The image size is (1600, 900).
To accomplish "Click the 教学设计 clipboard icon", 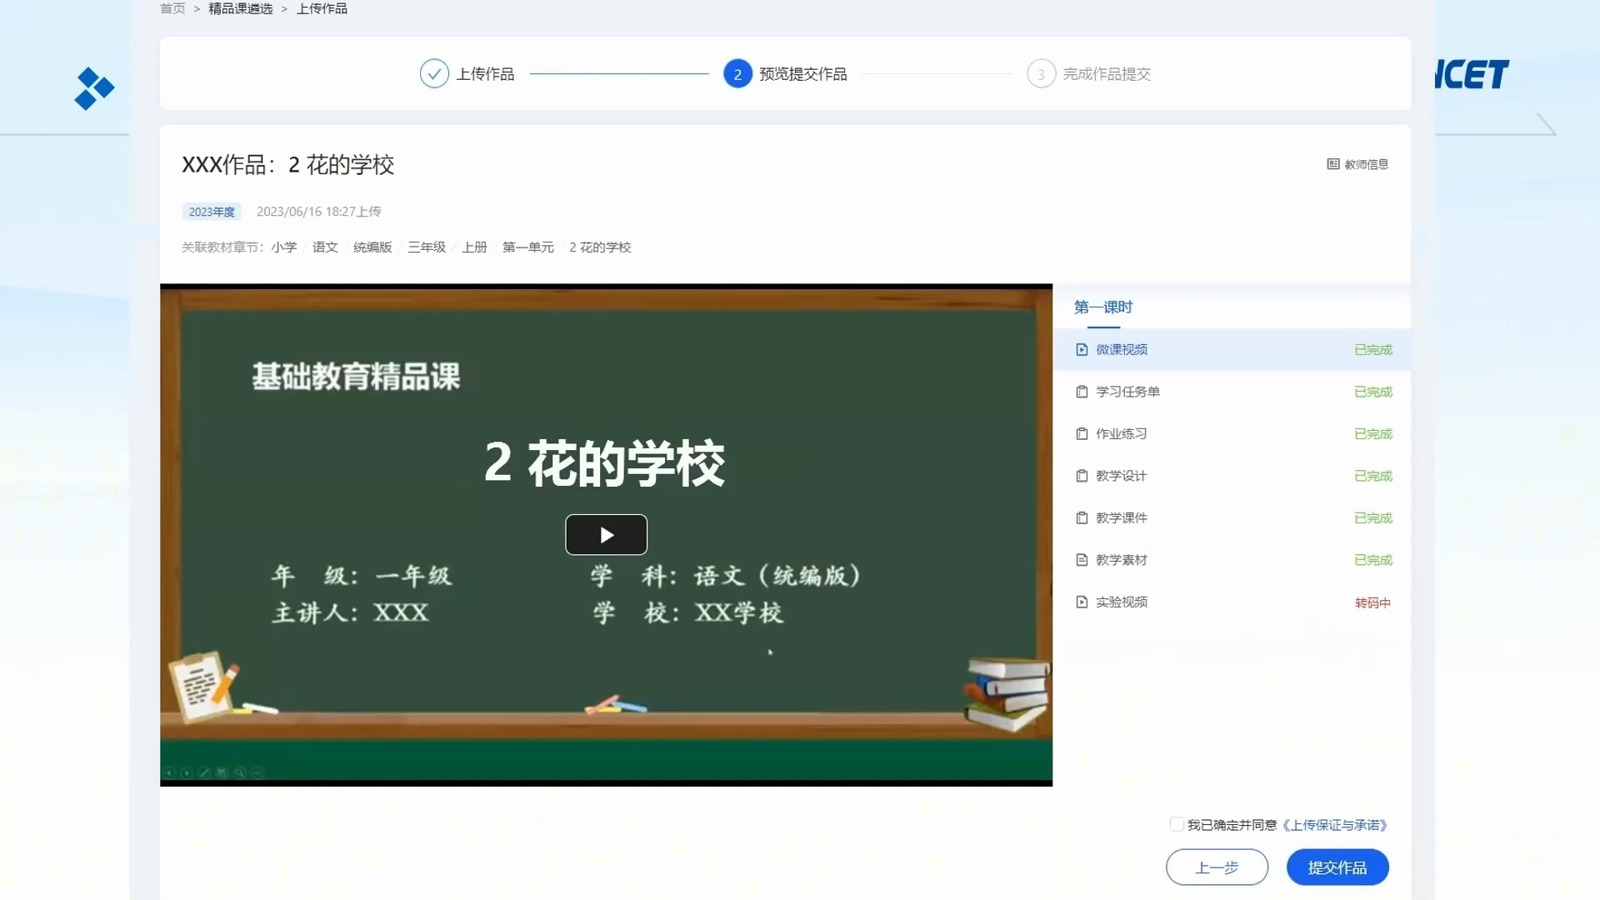I will 1081,475.
